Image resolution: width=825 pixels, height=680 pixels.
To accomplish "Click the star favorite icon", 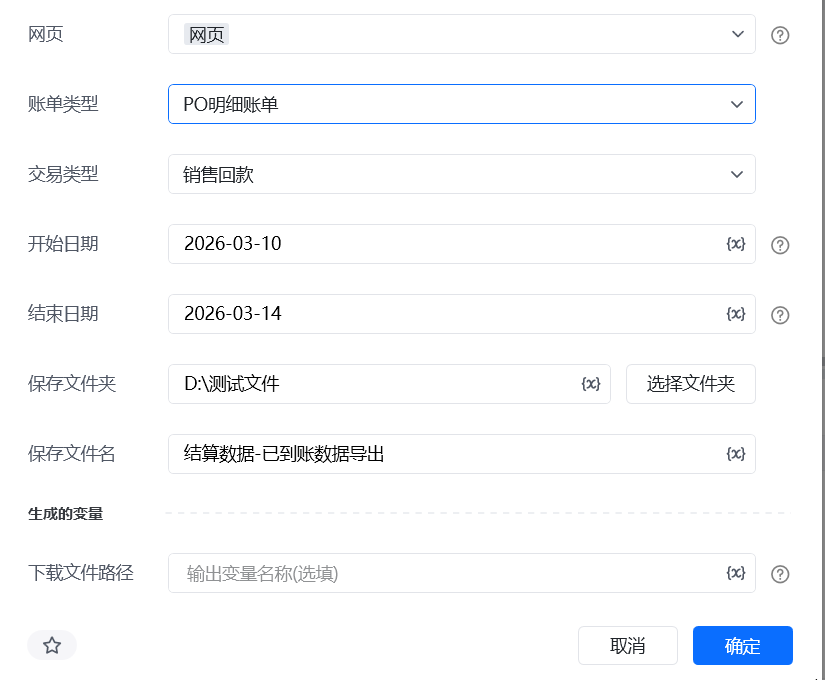I will [x=52, y=645].
